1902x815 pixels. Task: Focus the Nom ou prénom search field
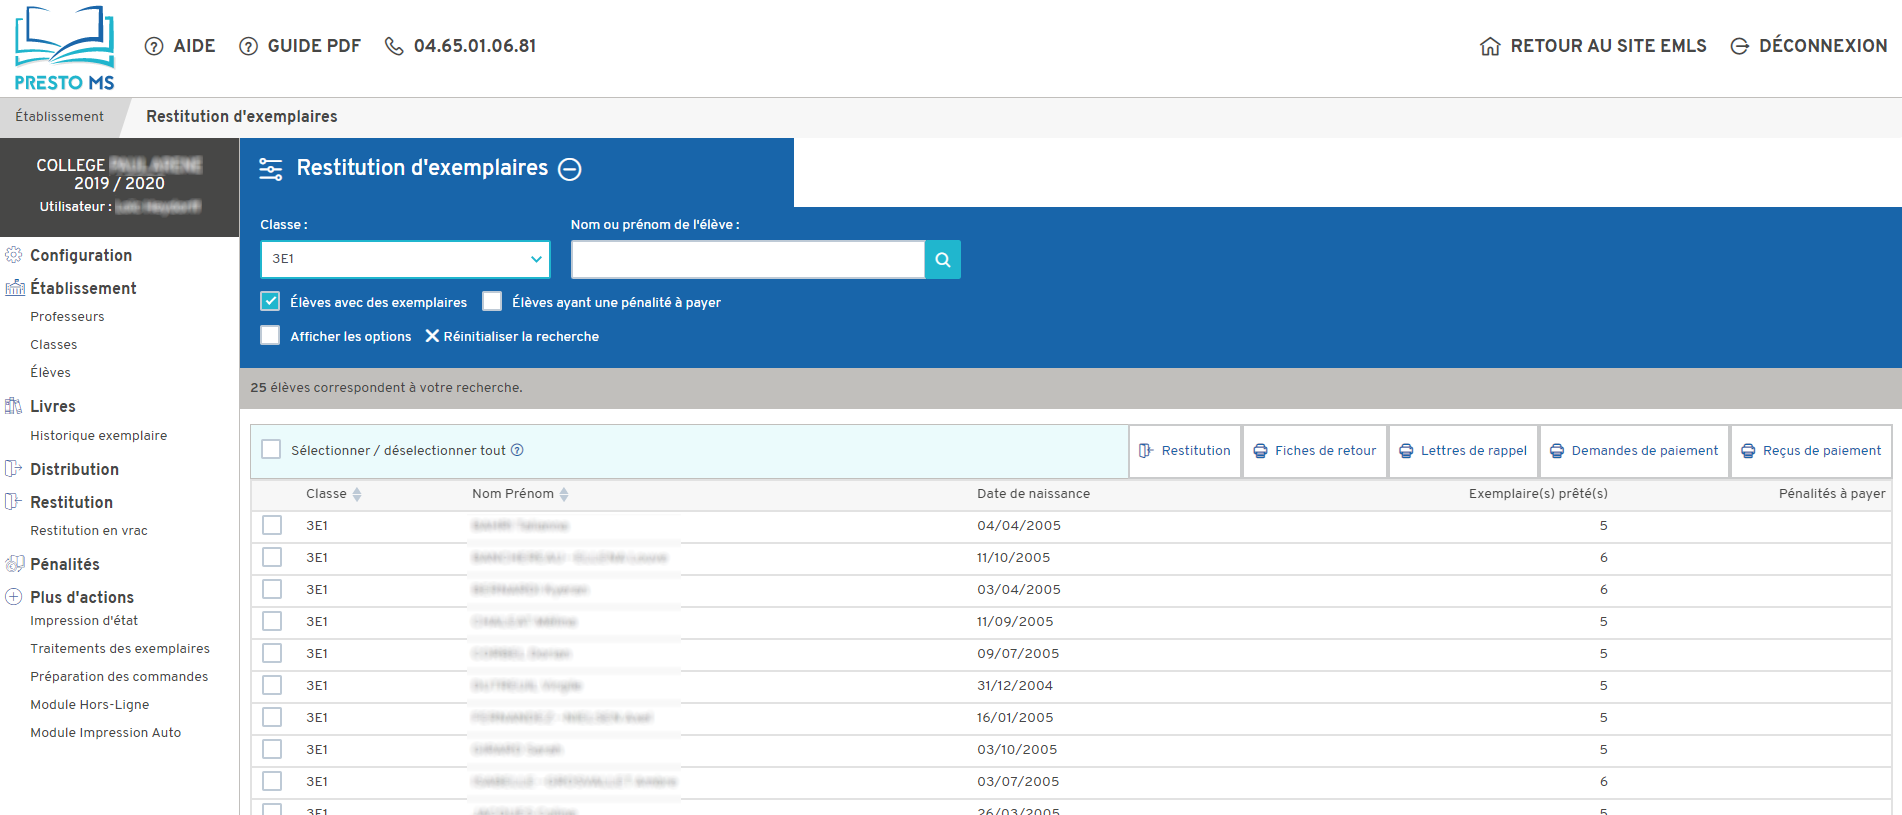point(747,260)
